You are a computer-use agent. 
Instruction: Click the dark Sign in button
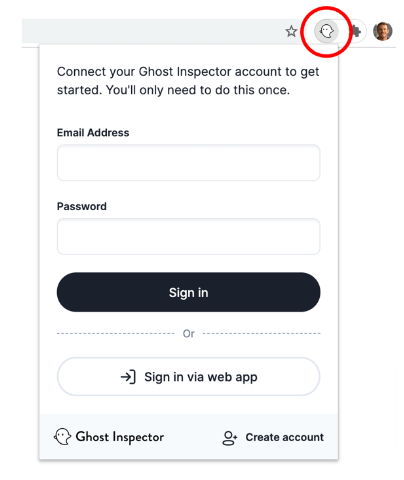(189, 292)
